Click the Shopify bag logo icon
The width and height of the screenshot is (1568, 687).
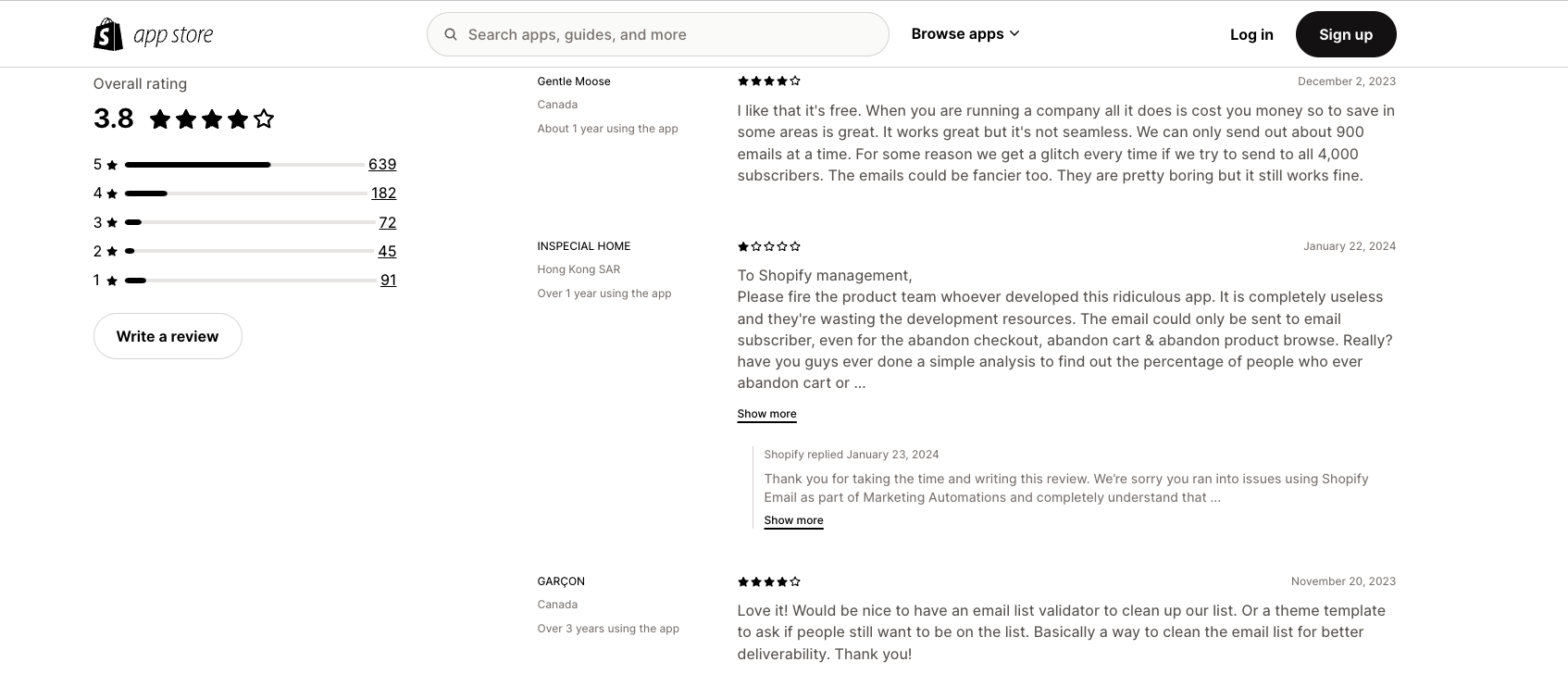point(108,34)
